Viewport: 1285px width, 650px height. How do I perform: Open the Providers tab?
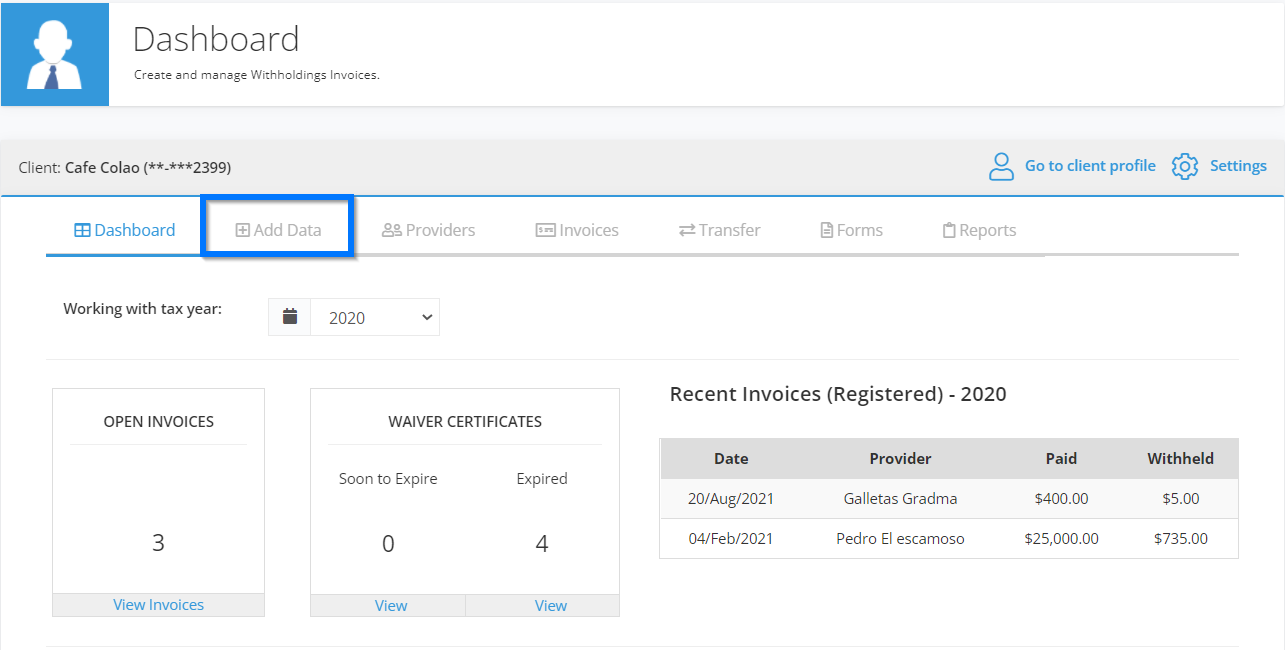click(x=429, y=230)
